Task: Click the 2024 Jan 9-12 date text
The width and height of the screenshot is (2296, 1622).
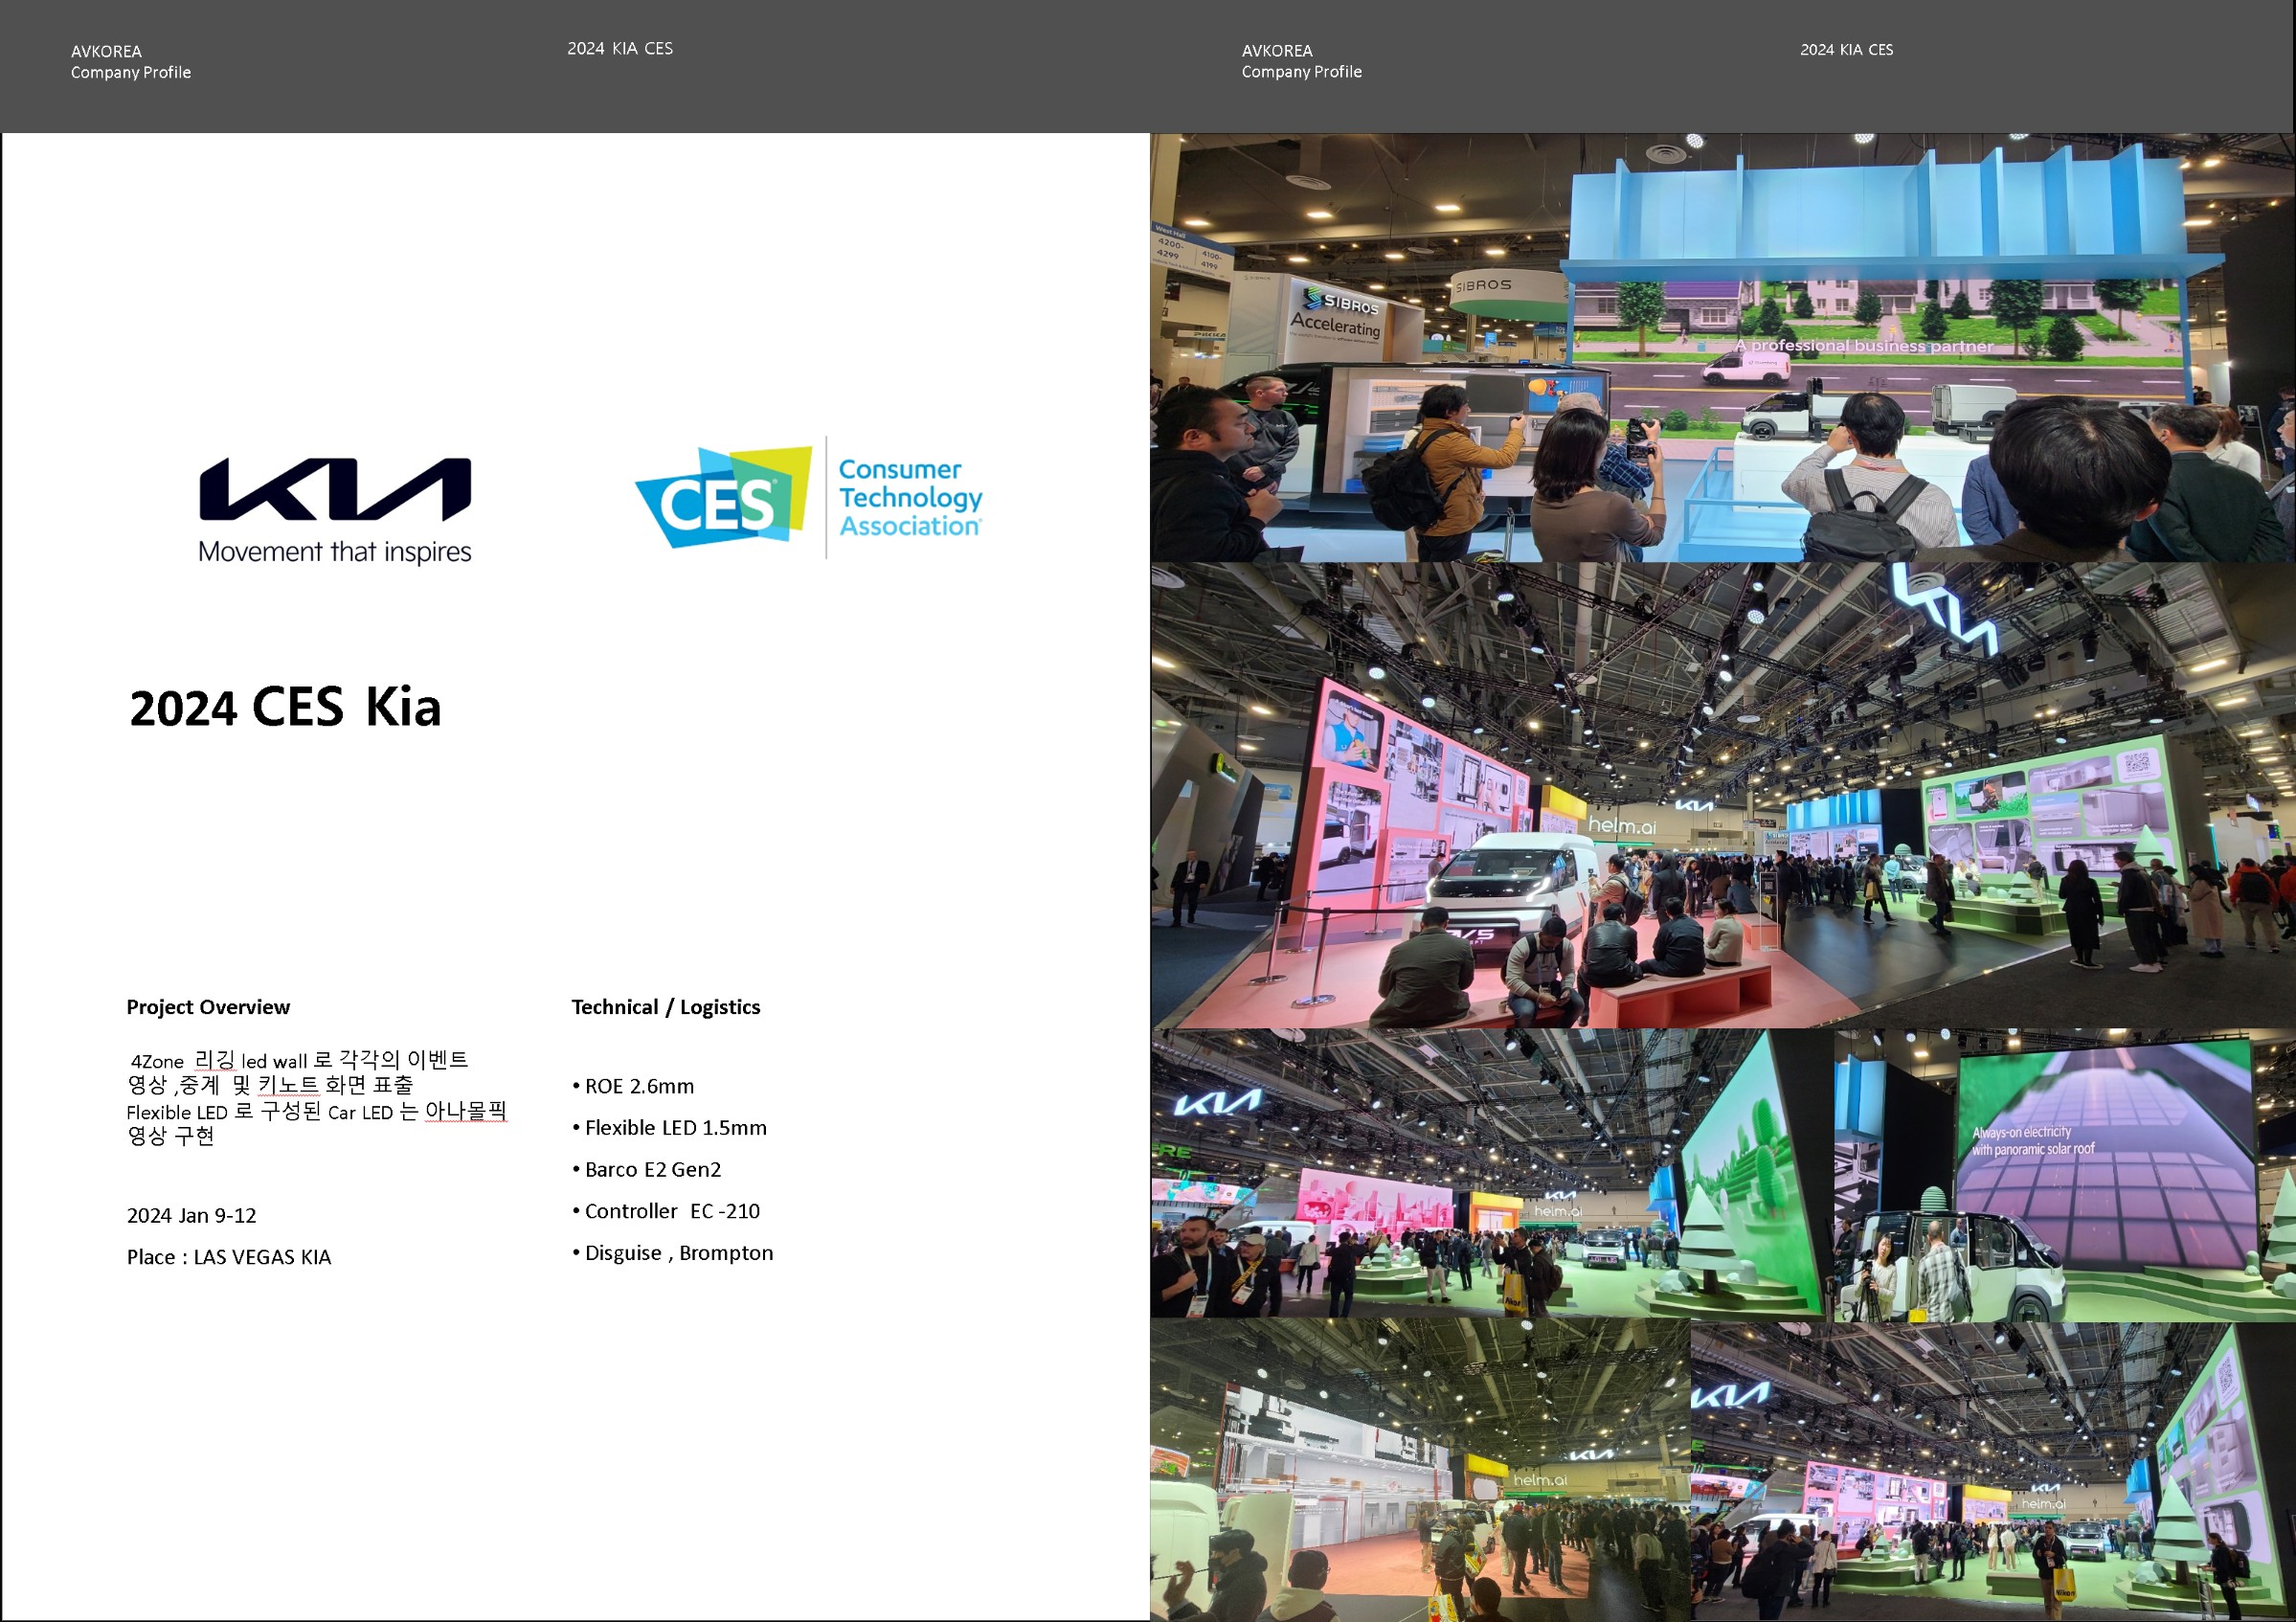Action: 191,1216
